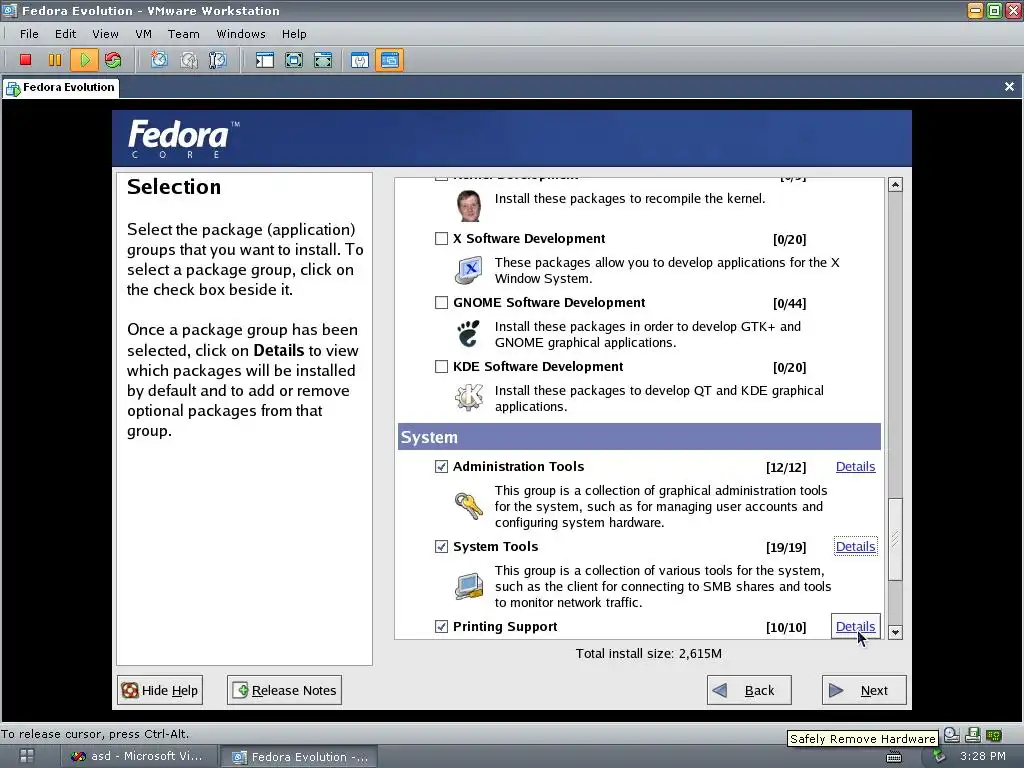Click the host taskbar start menu icon
This screenshot has height=768, width=1024.
[x=27, y=756]
